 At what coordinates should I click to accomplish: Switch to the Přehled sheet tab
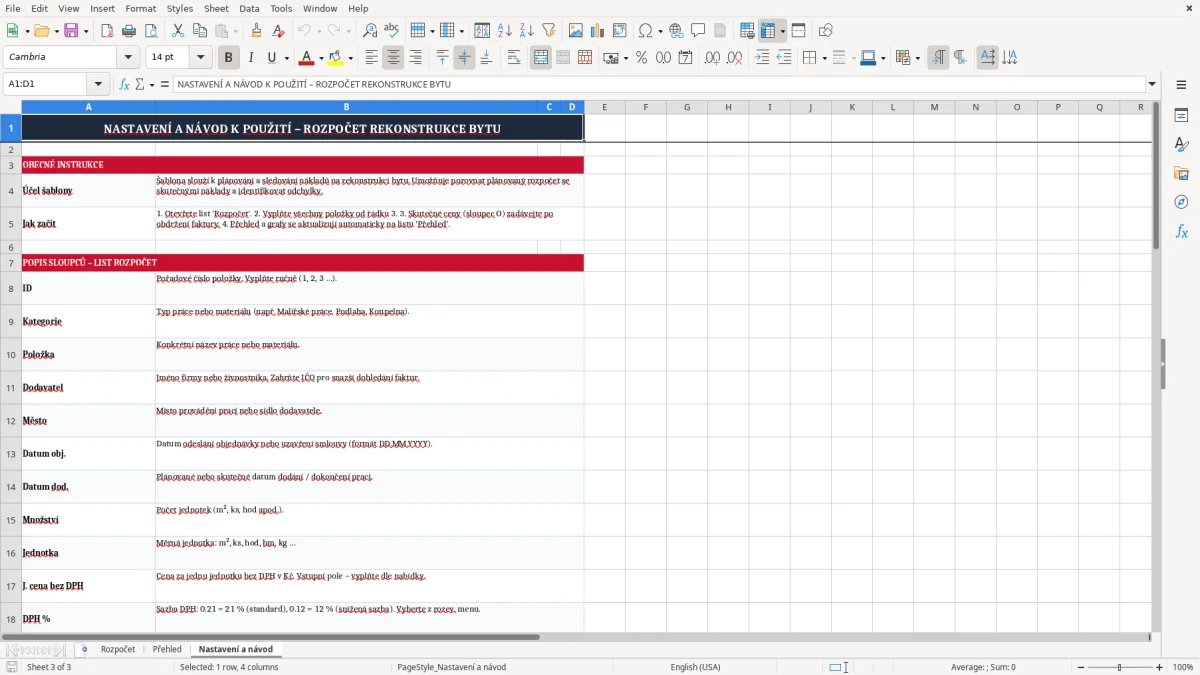pyautogui.click(x=167, y=649)
